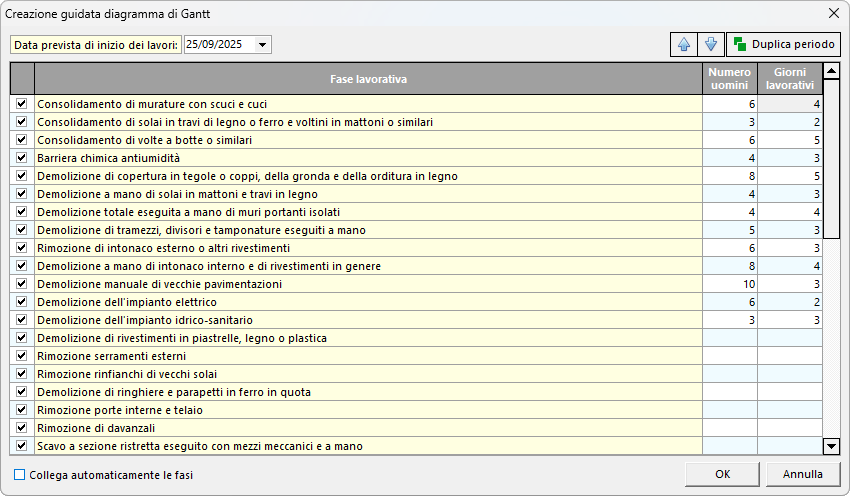The width and height of the screenshot is (850, 496).
Task: Select Numero uomini cell for pavimentazioni row
Action: [729, 284]
